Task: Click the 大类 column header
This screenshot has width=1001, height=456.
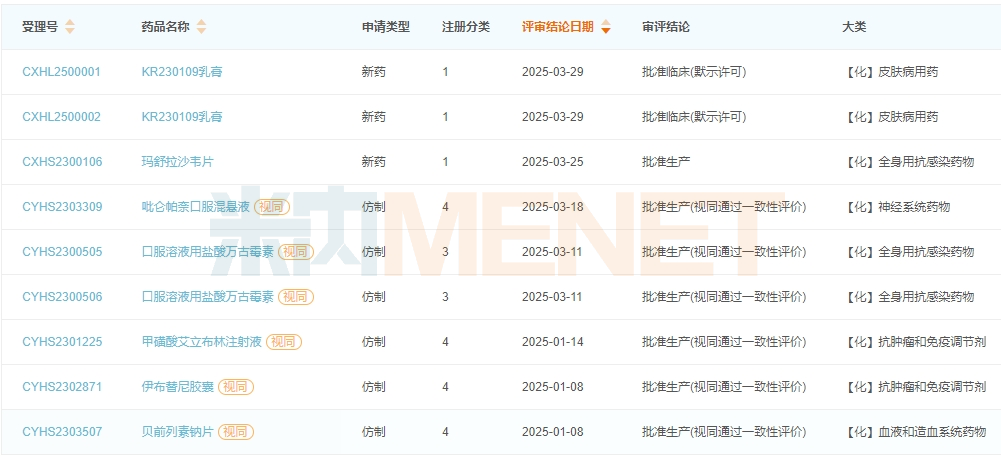Action: pos(854,27)
